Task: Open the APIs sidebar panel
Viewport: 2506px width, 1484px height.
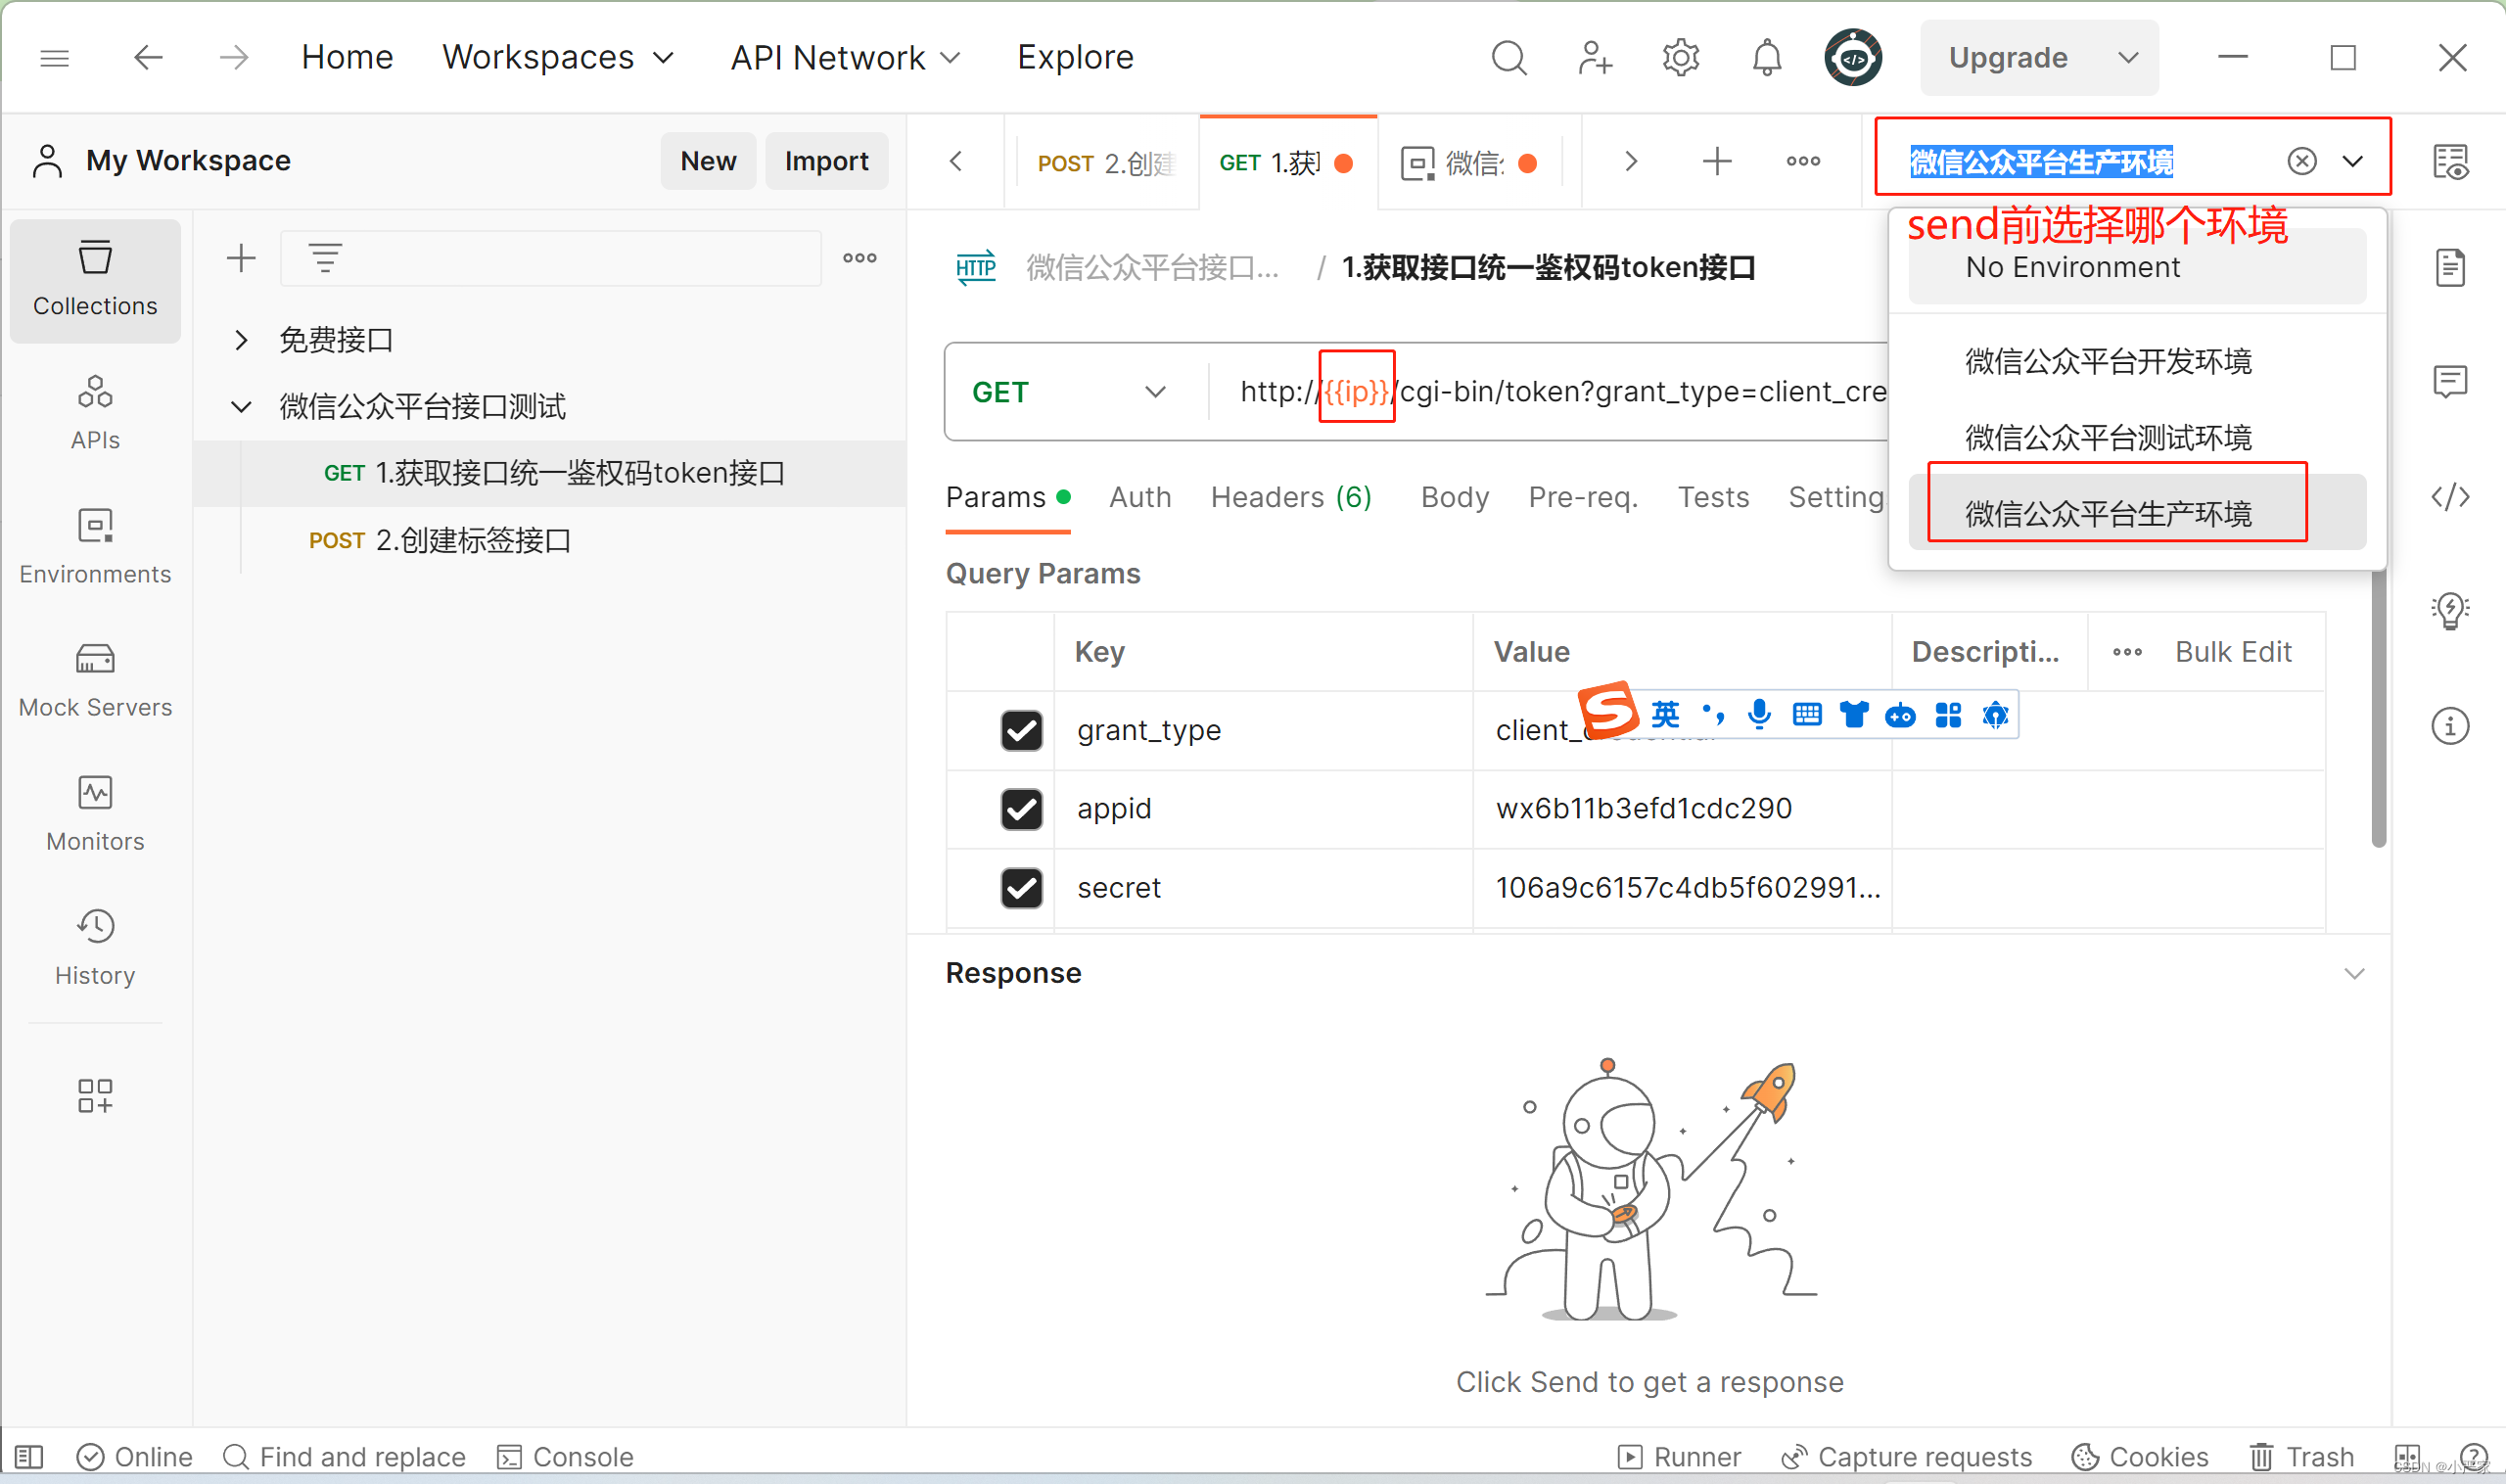Action: [x=95, y=413]
